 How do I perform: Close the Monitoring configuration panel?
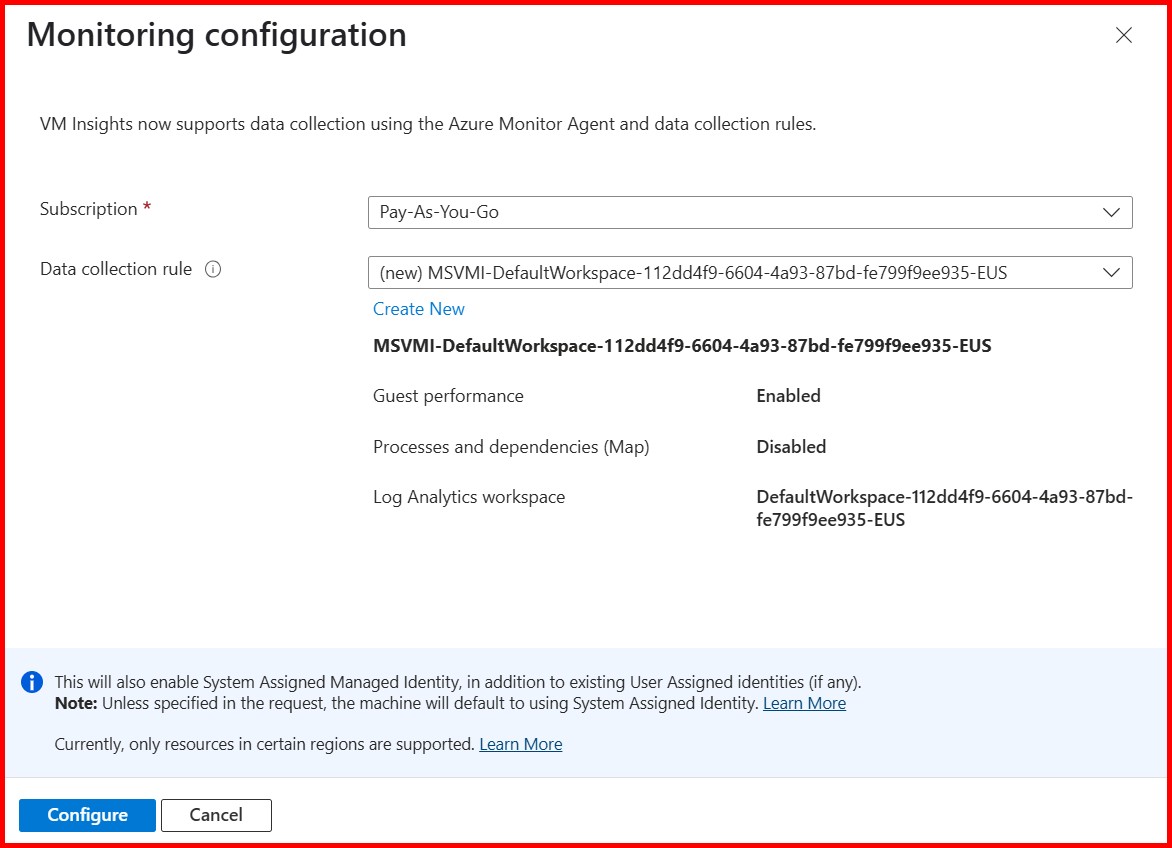point(1123,35)
